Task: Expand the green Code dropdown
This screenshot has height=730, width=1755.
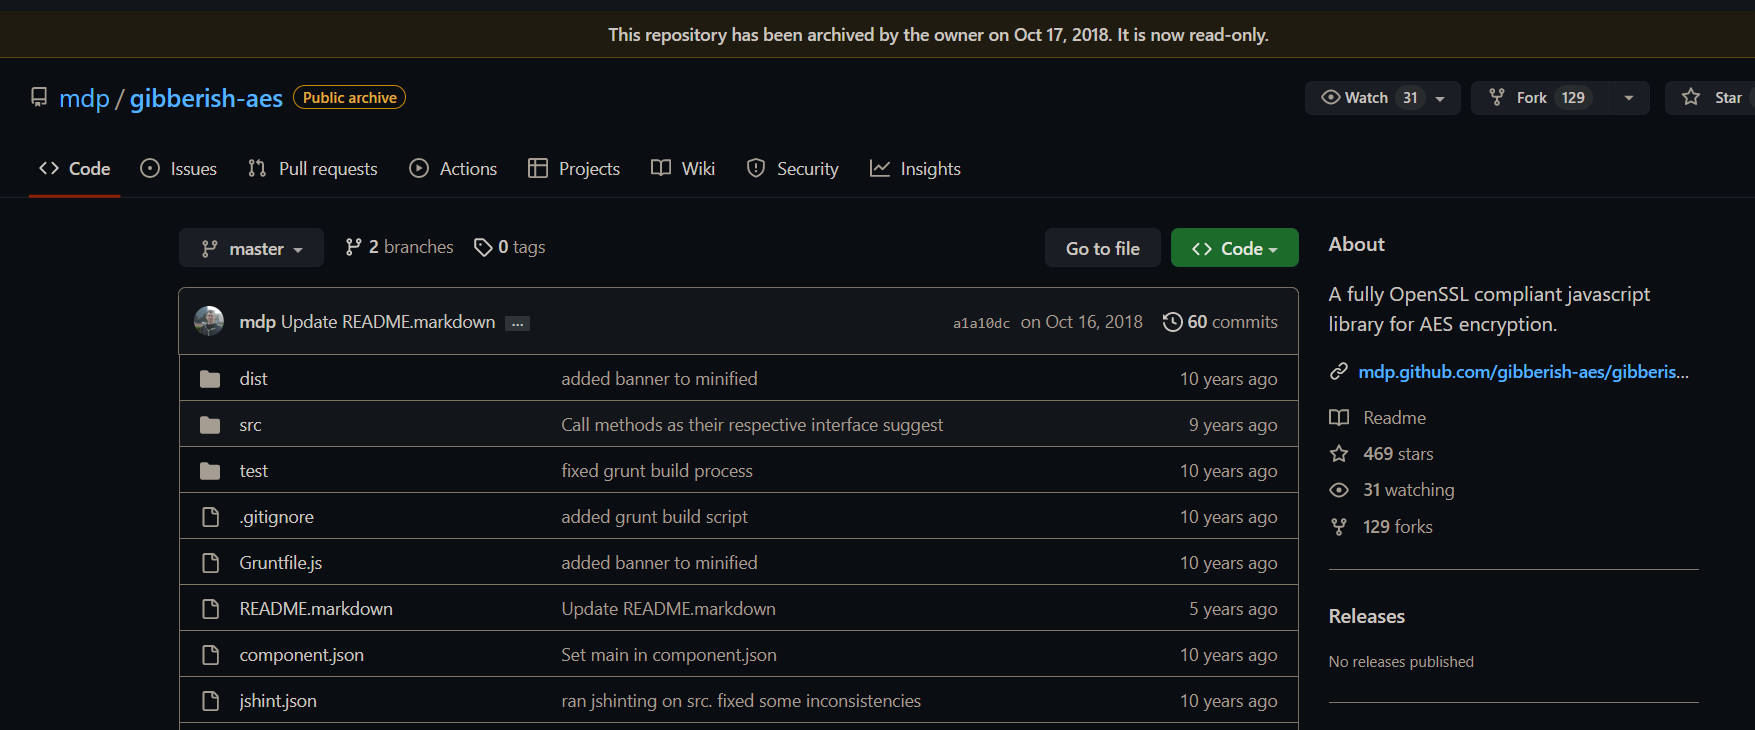Action: [x=1234, y=248]
